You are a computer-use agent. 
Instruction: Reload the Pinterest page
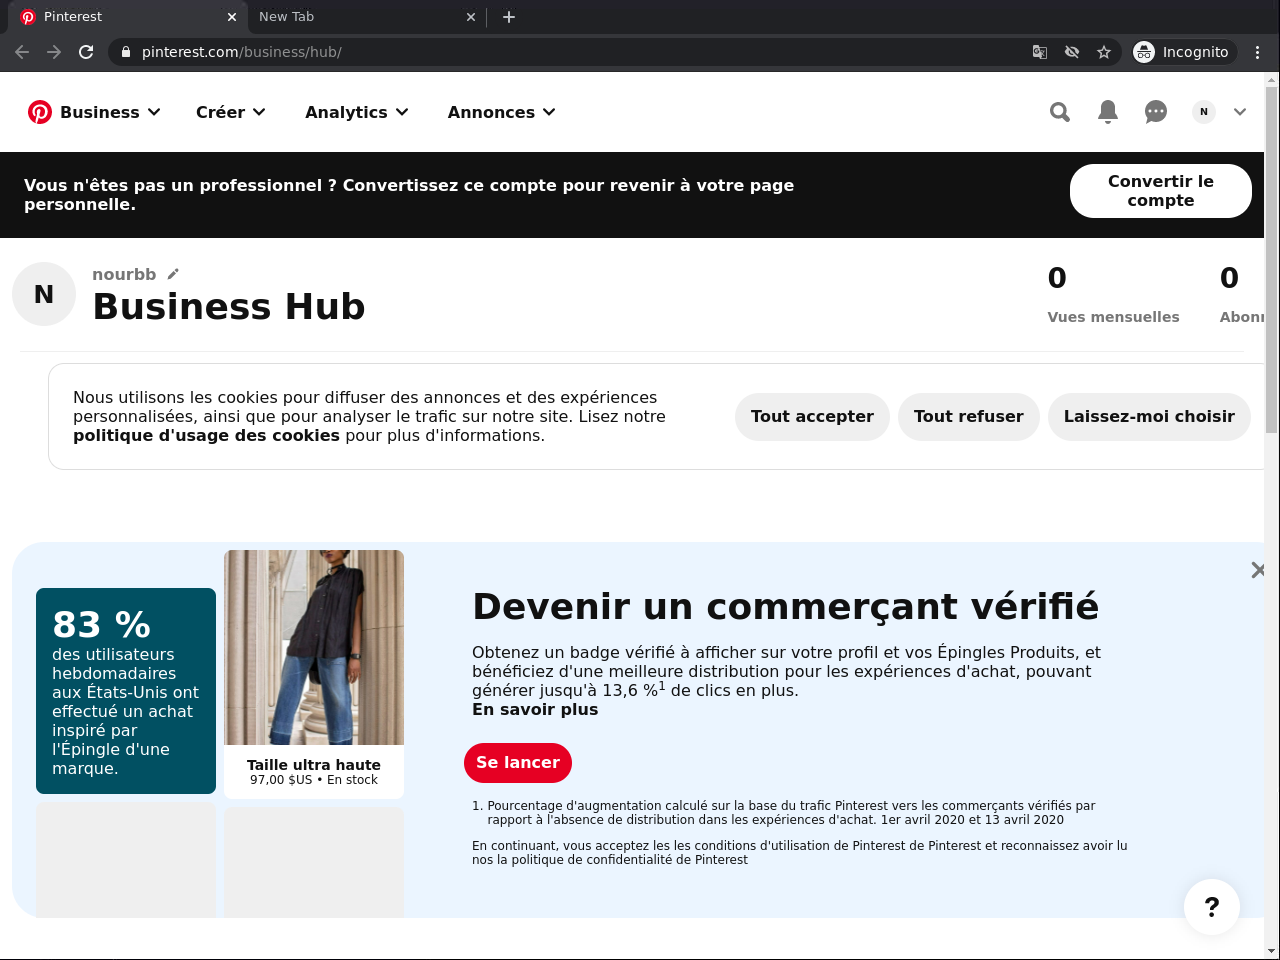point(86,52)
